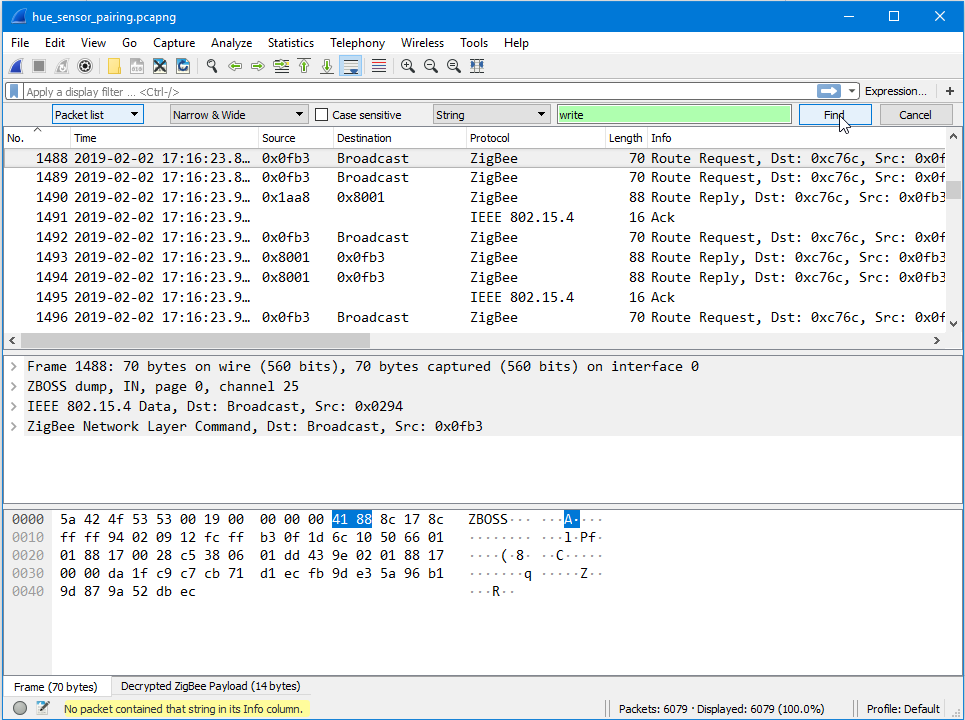Jump to the first packet icon

click(x=304, y=66)
